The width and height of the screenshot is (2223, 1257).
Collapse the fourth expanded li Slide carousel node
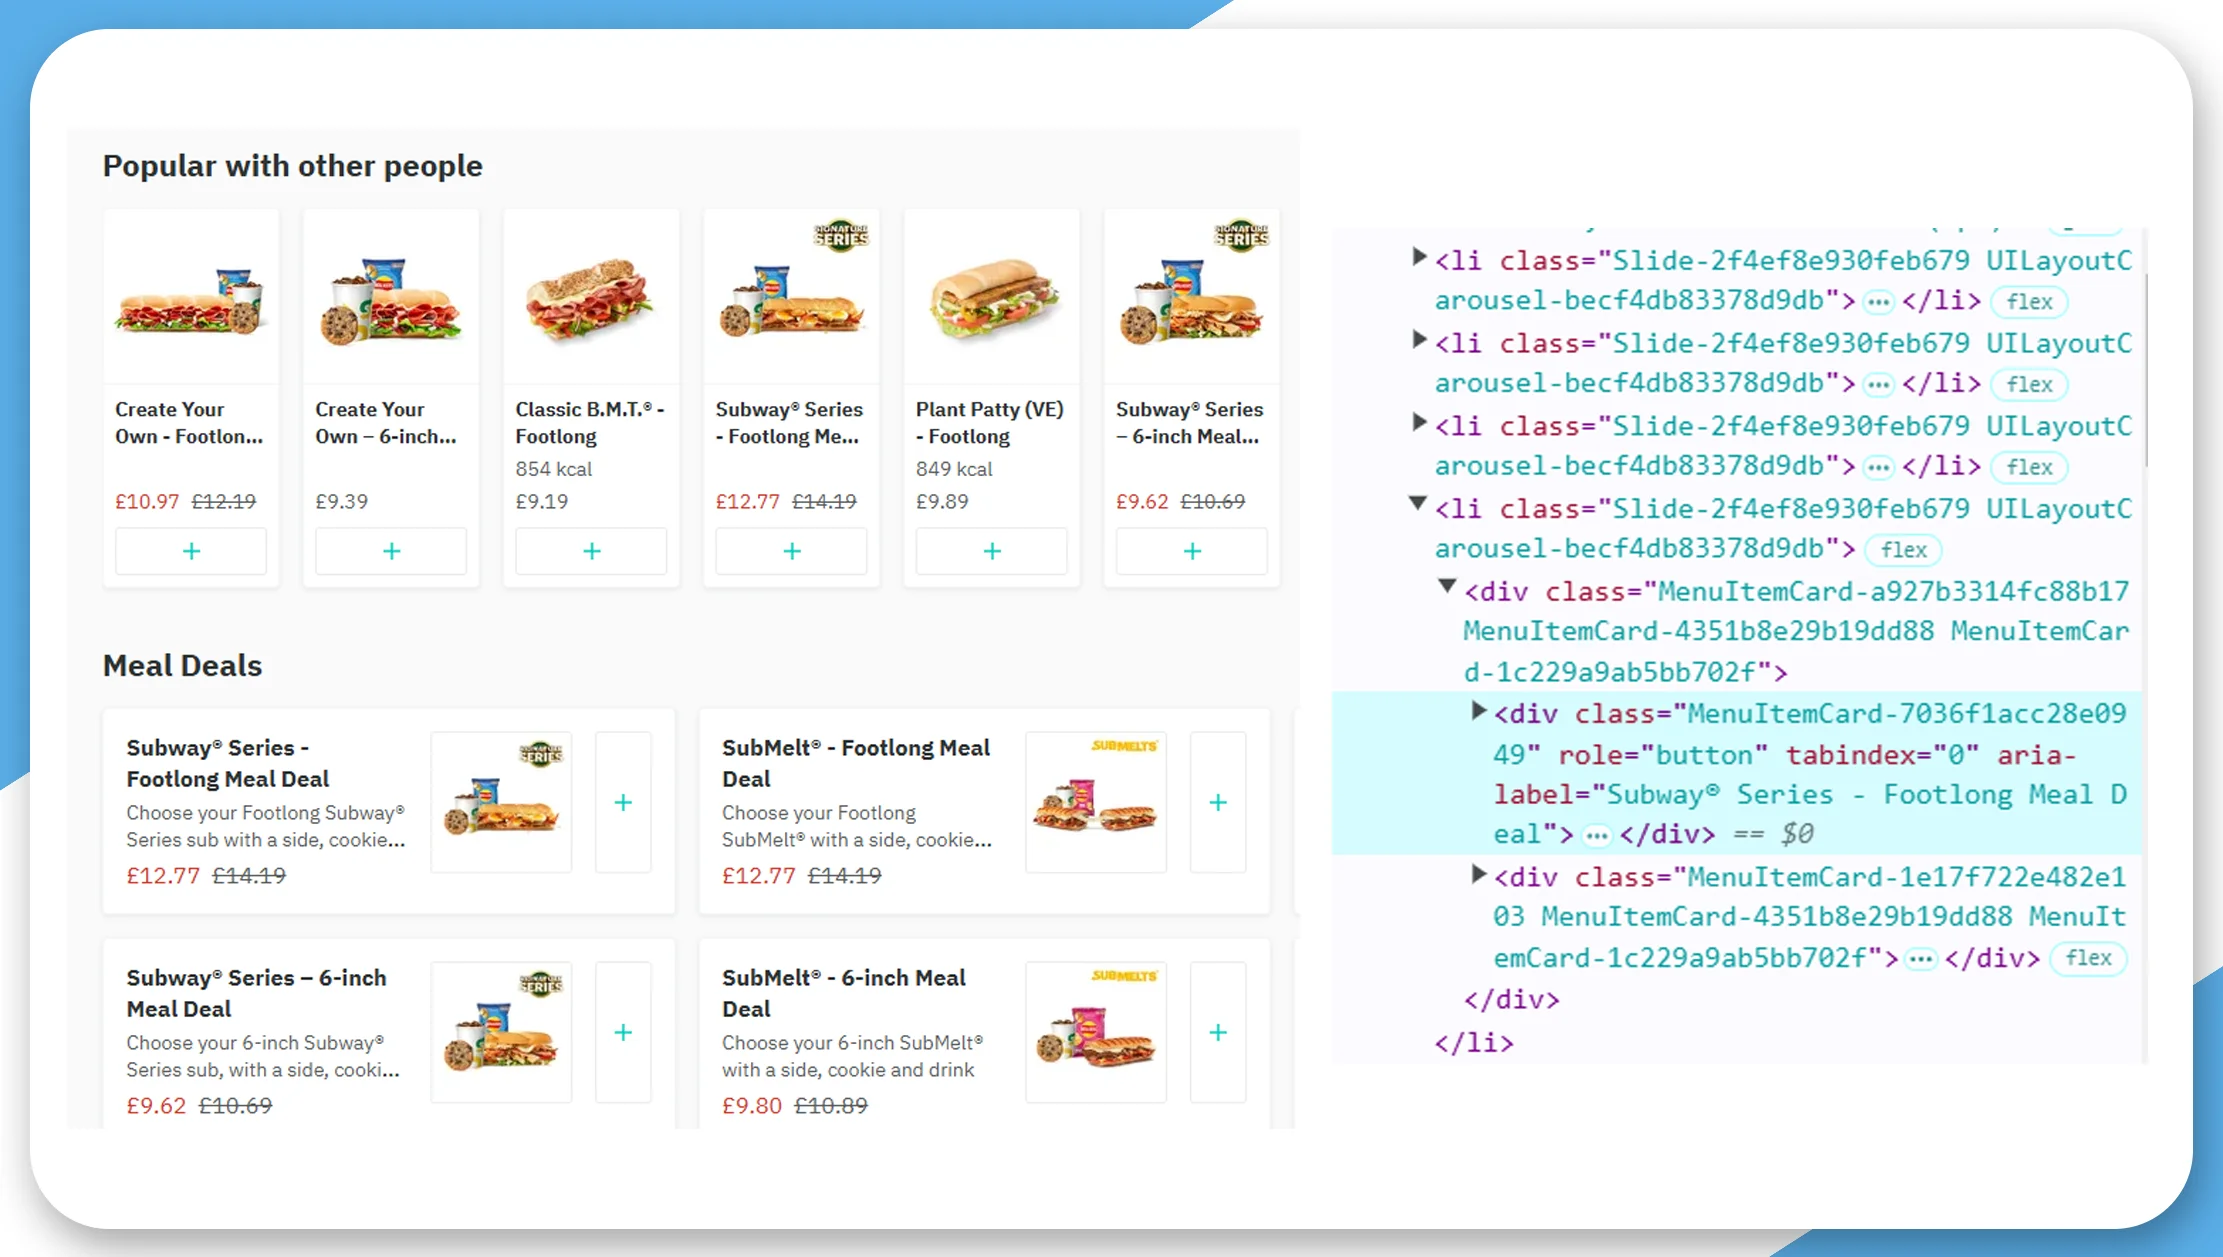pos(1417,506)
